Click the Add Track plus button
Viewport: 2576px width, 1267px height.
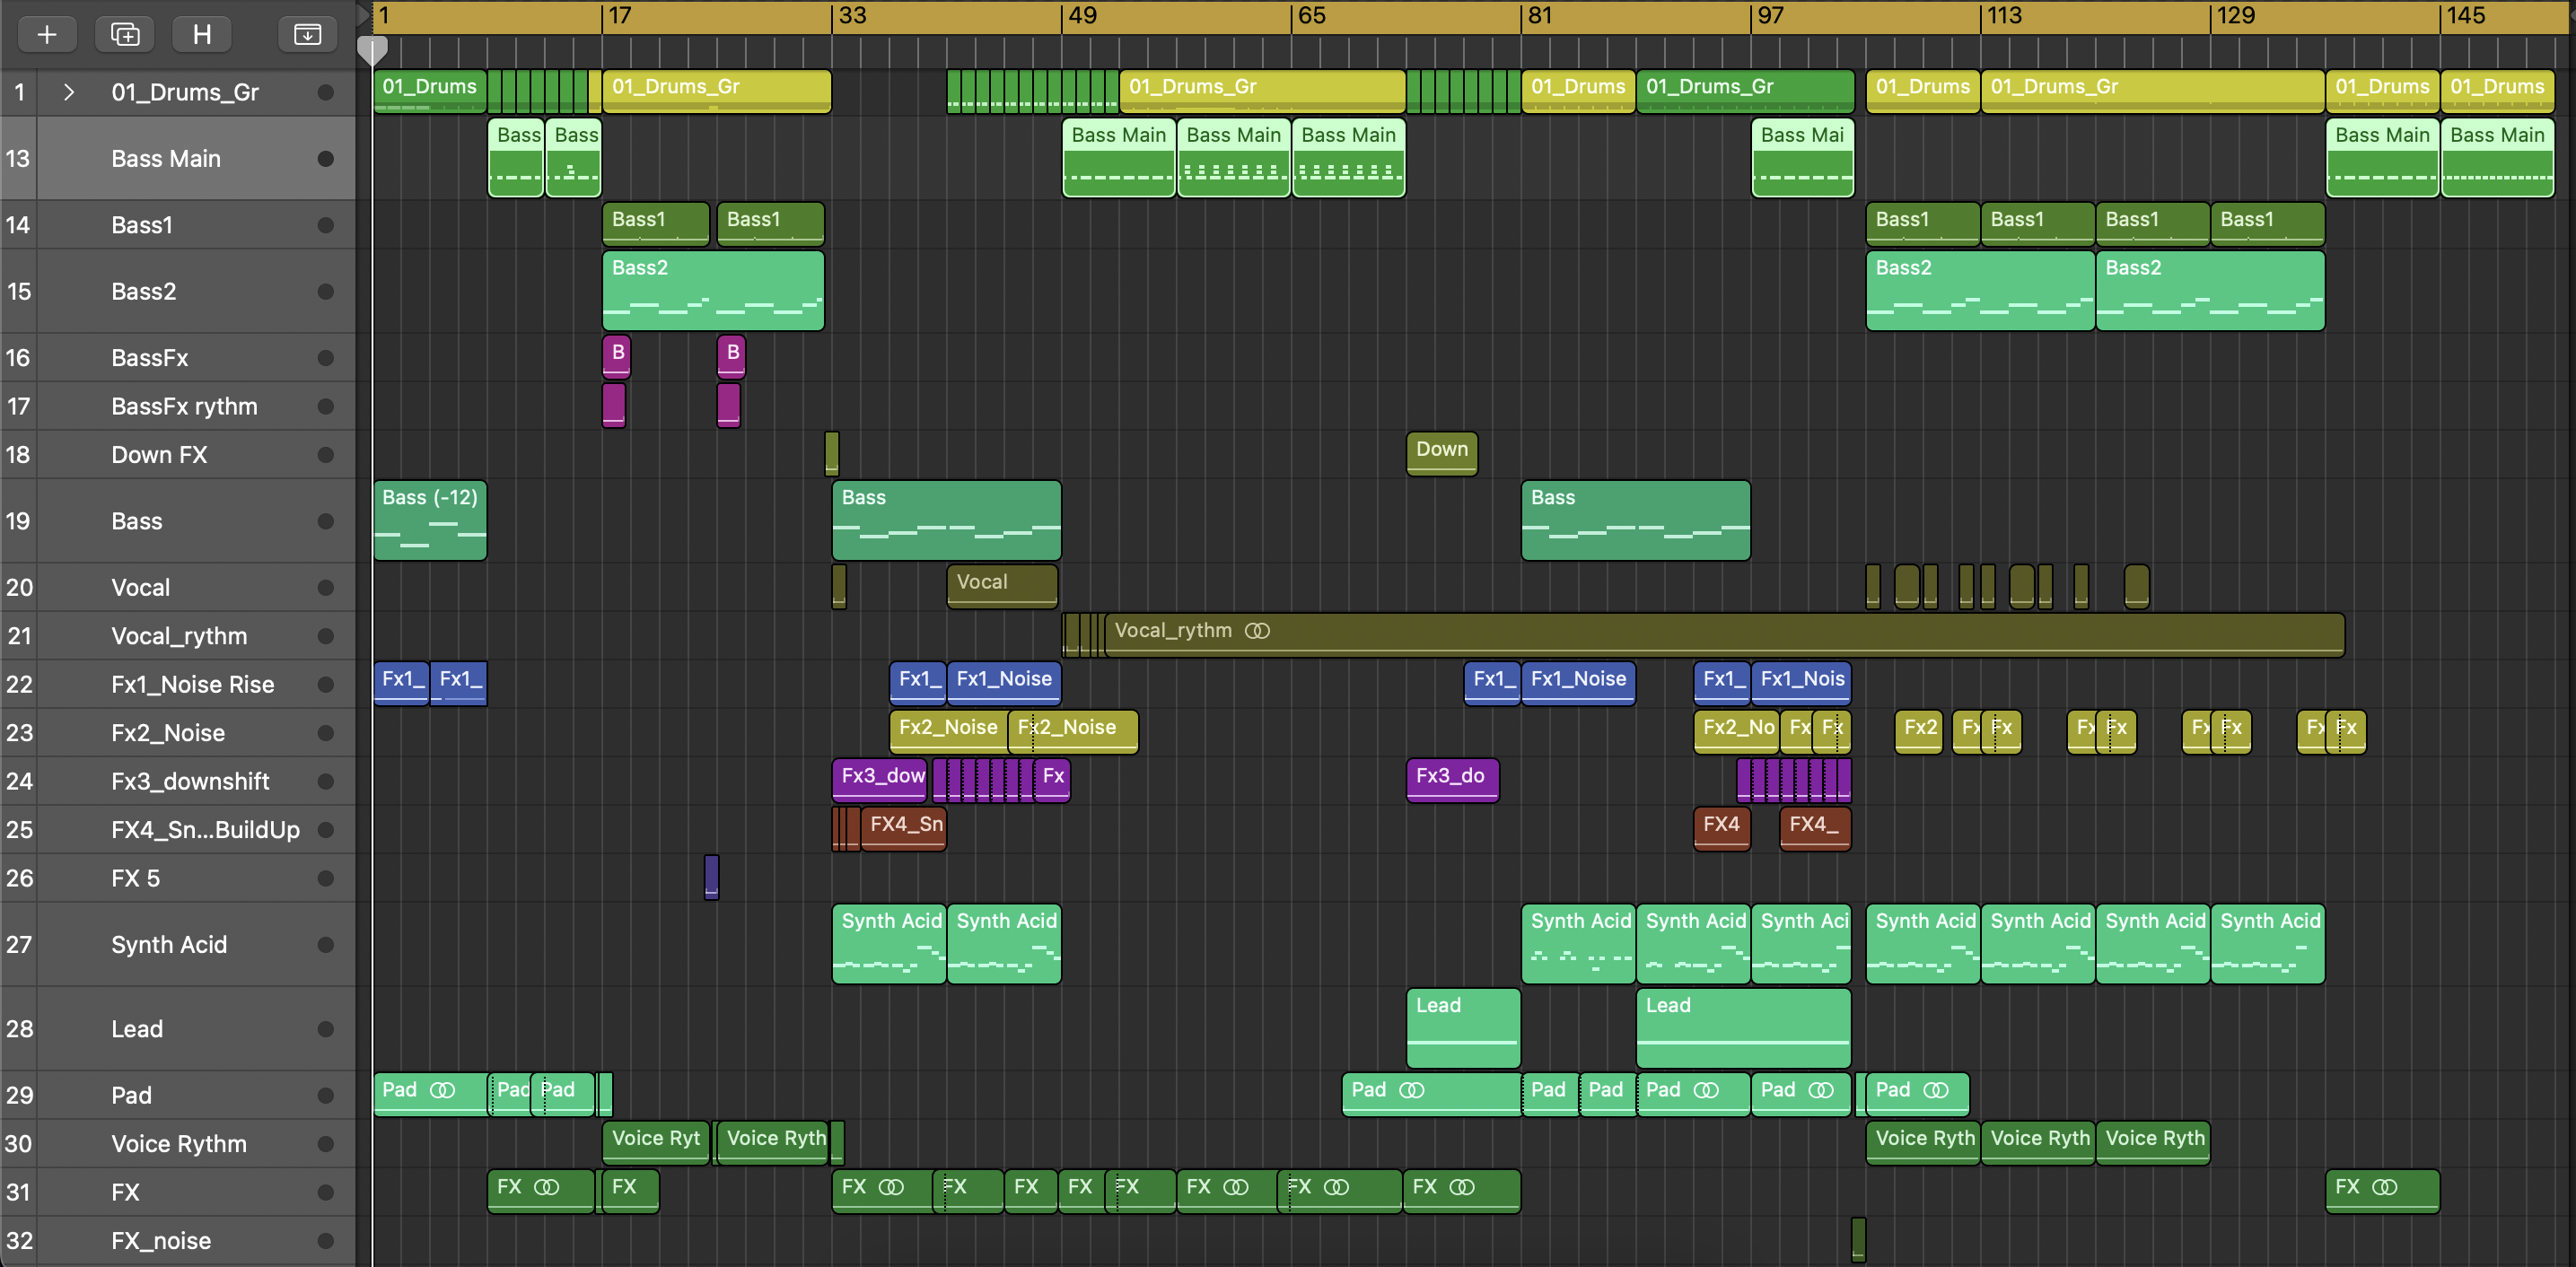46,35
